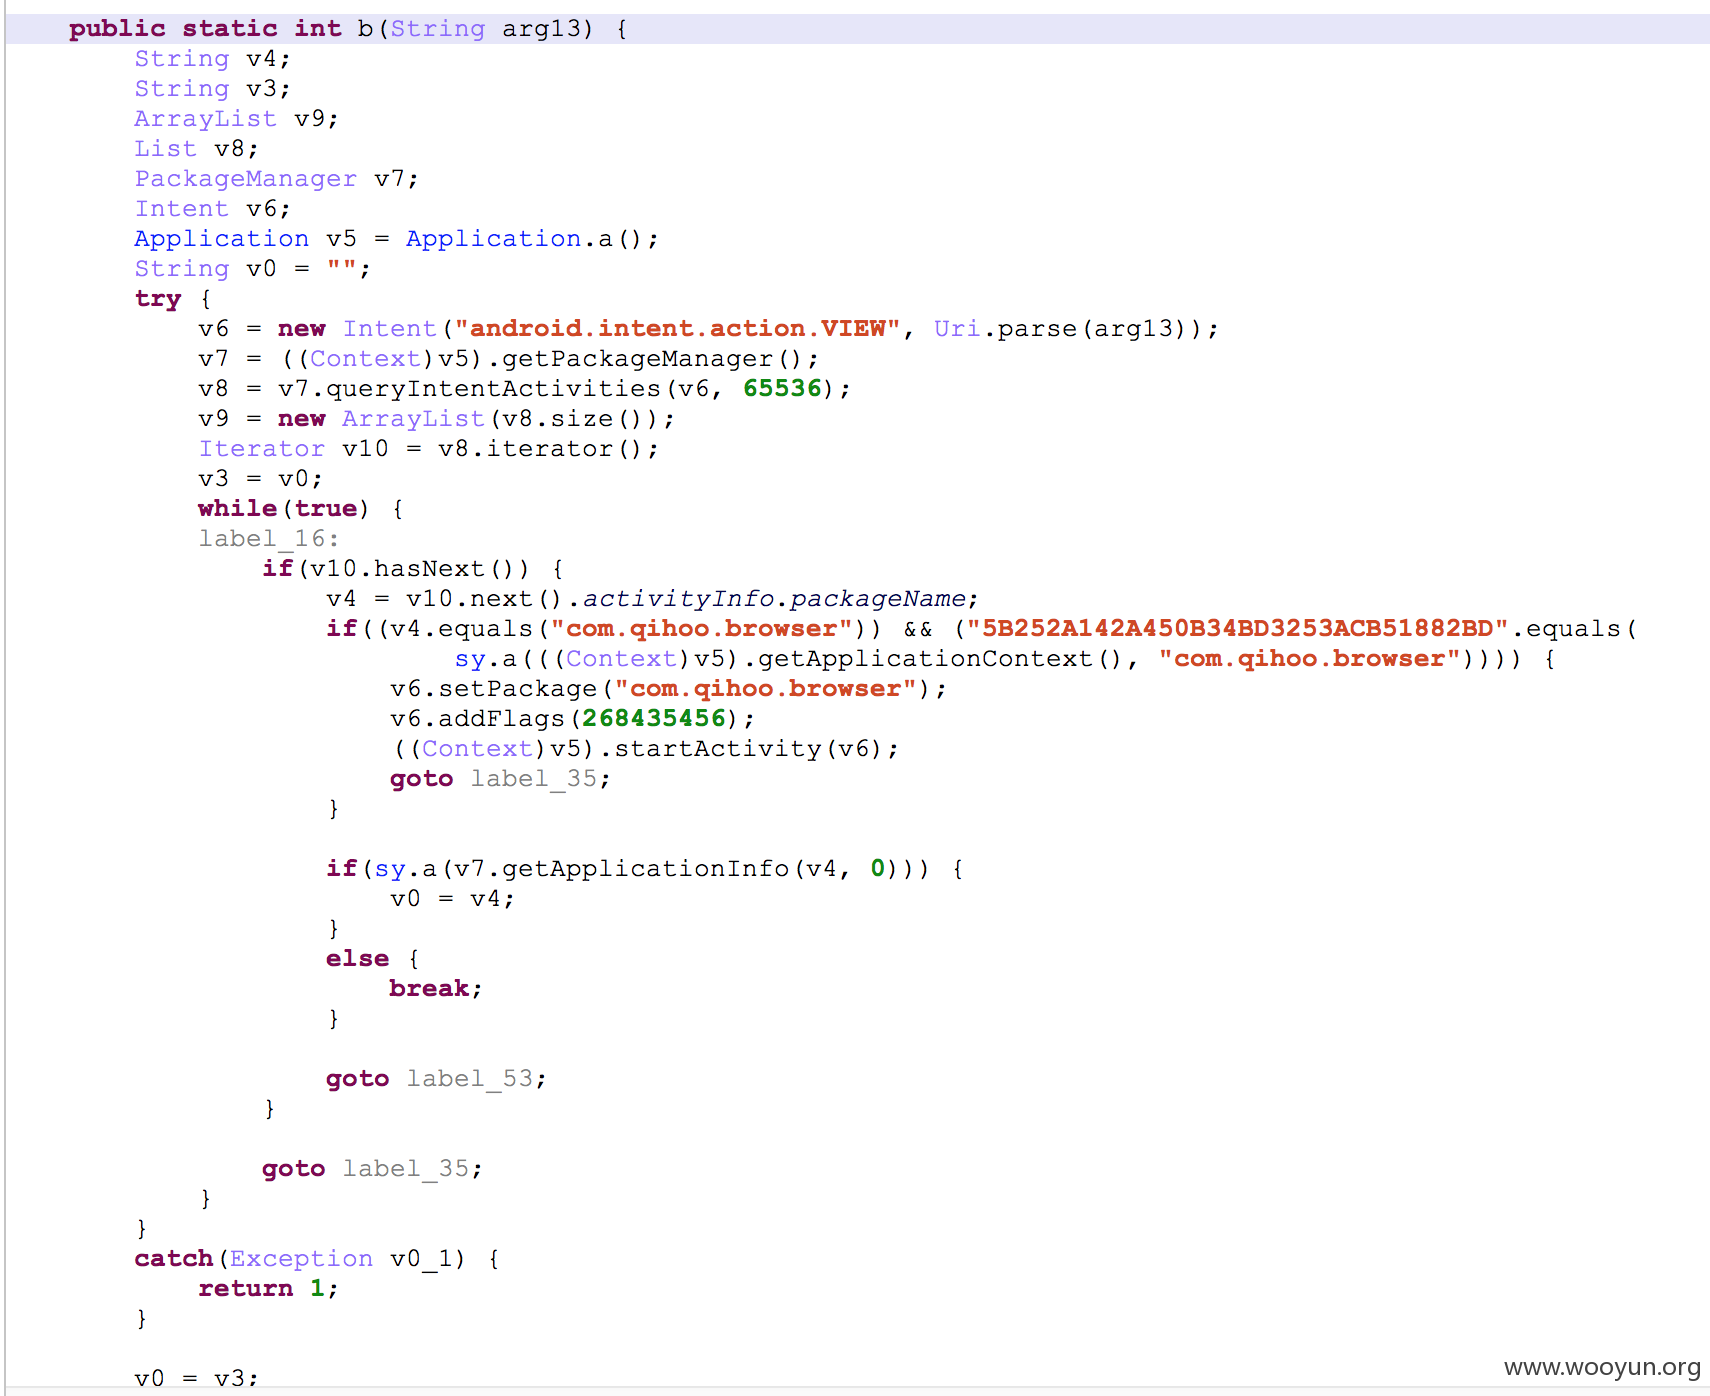This screenshot has width=1710, height=1396.
Task: Click the hash string "5B252A142A450B34BD3253ACB51882BD"
Action: (1237, 629)
